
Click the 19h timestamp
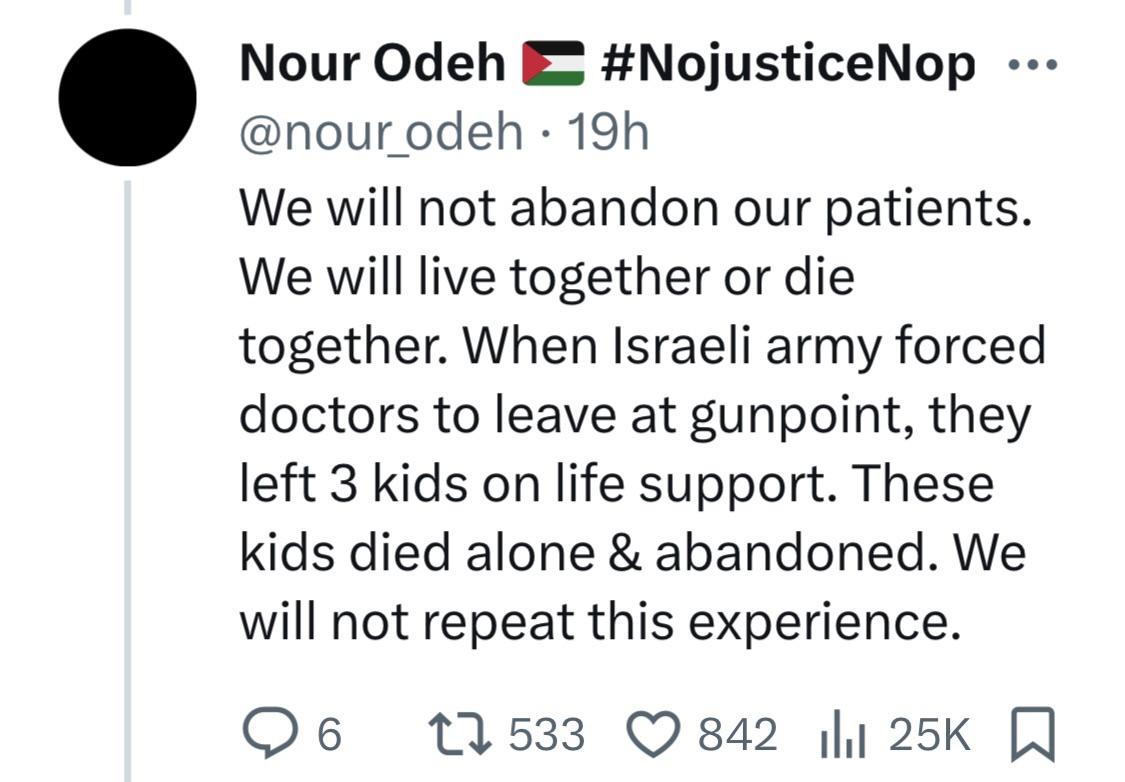click(x=607, y=131)
